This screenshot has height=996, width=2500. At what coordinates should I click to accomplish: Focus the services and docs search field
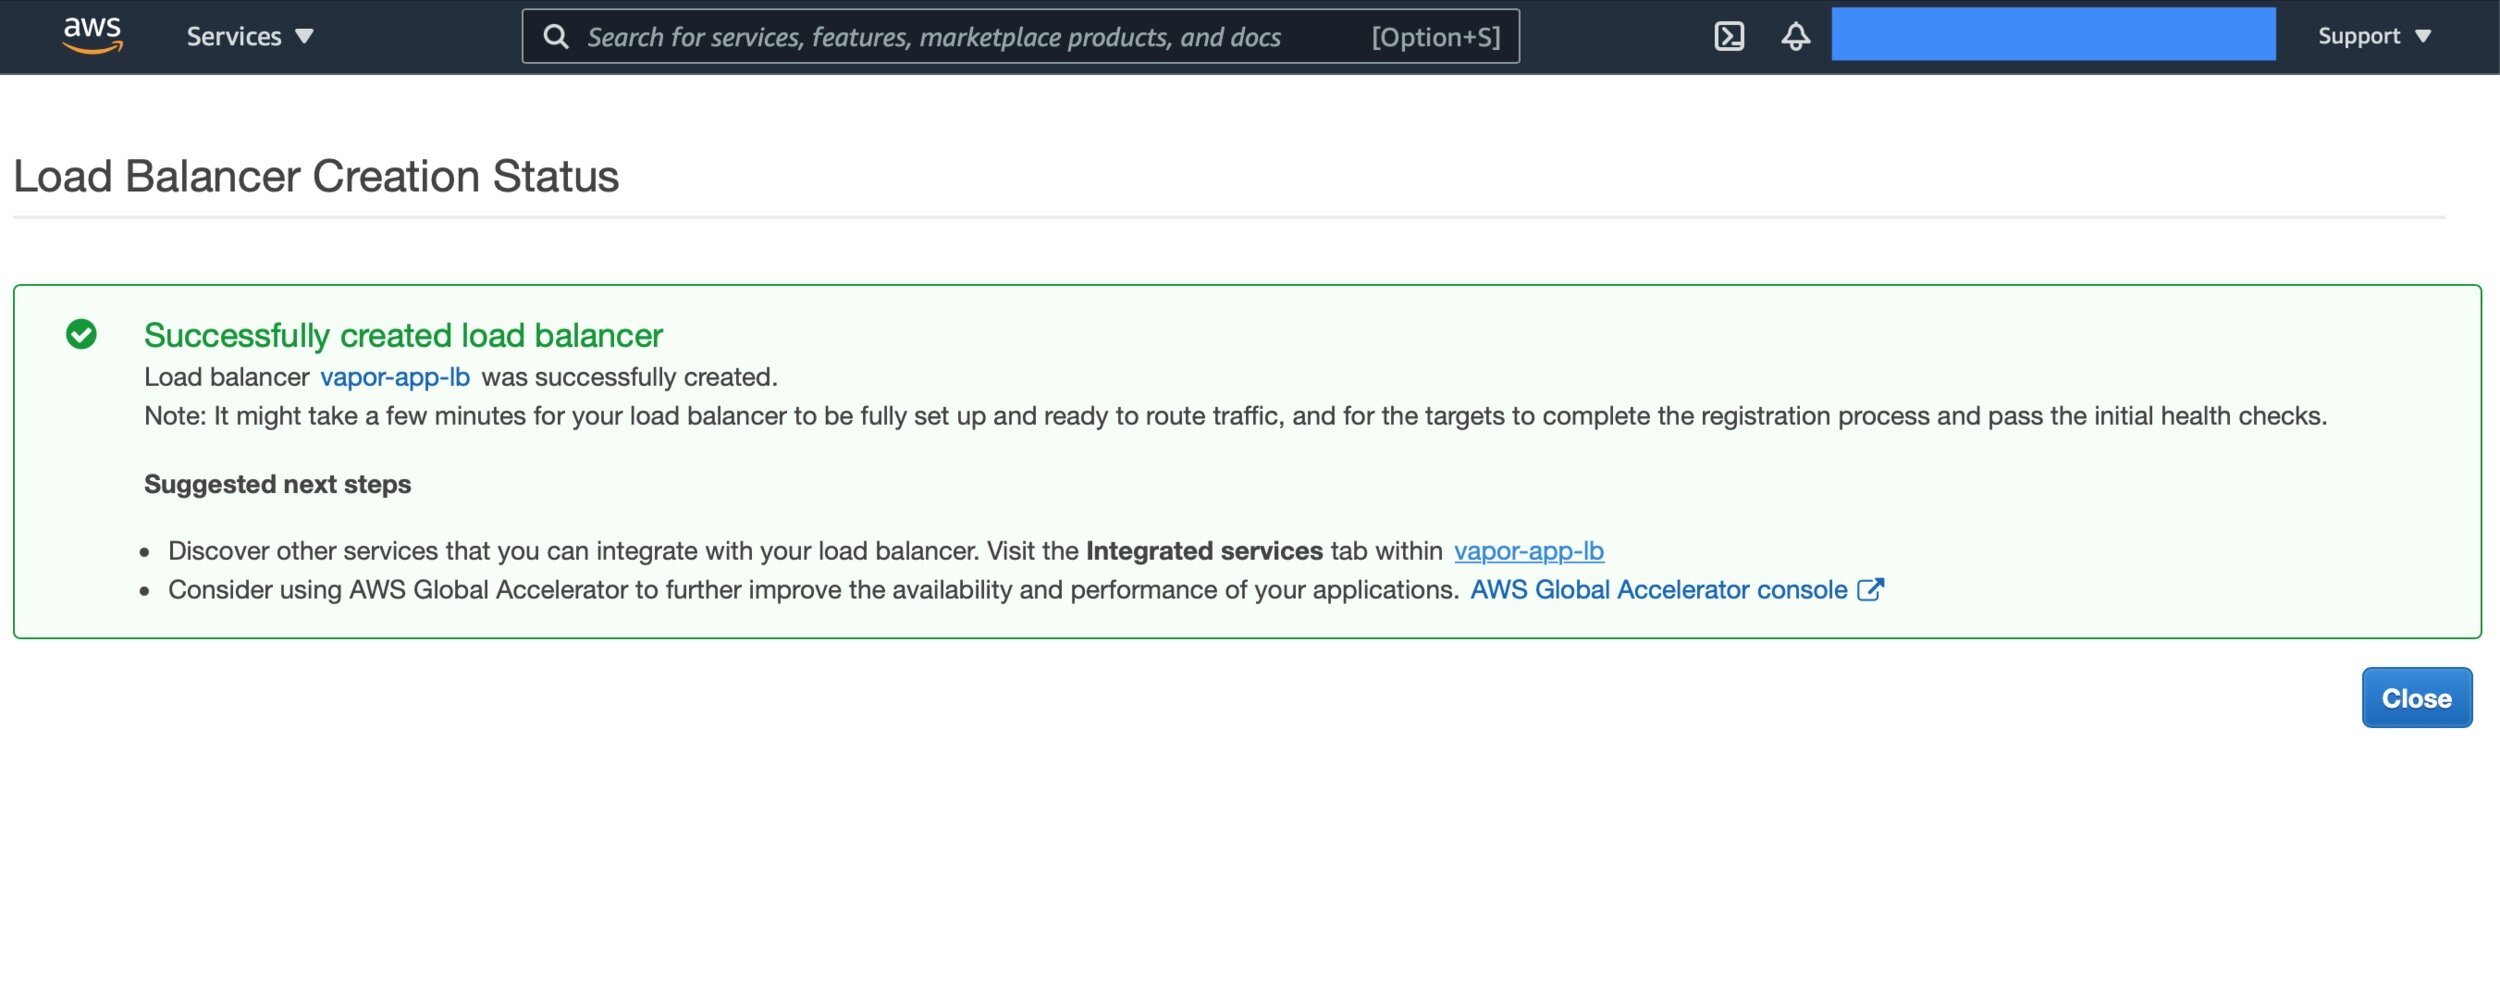(933, 37)
